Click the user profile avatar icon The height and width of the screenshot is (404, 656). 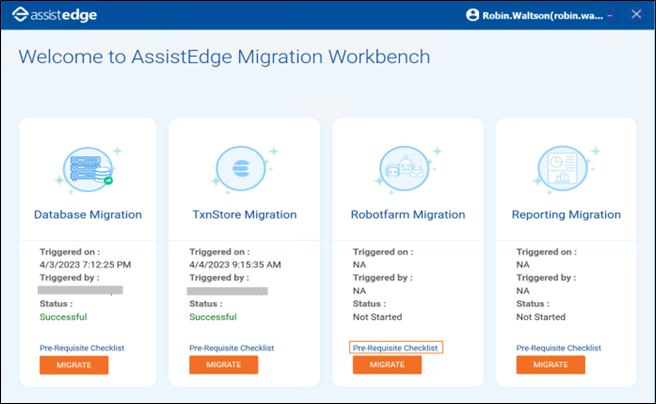pos(472,15)
